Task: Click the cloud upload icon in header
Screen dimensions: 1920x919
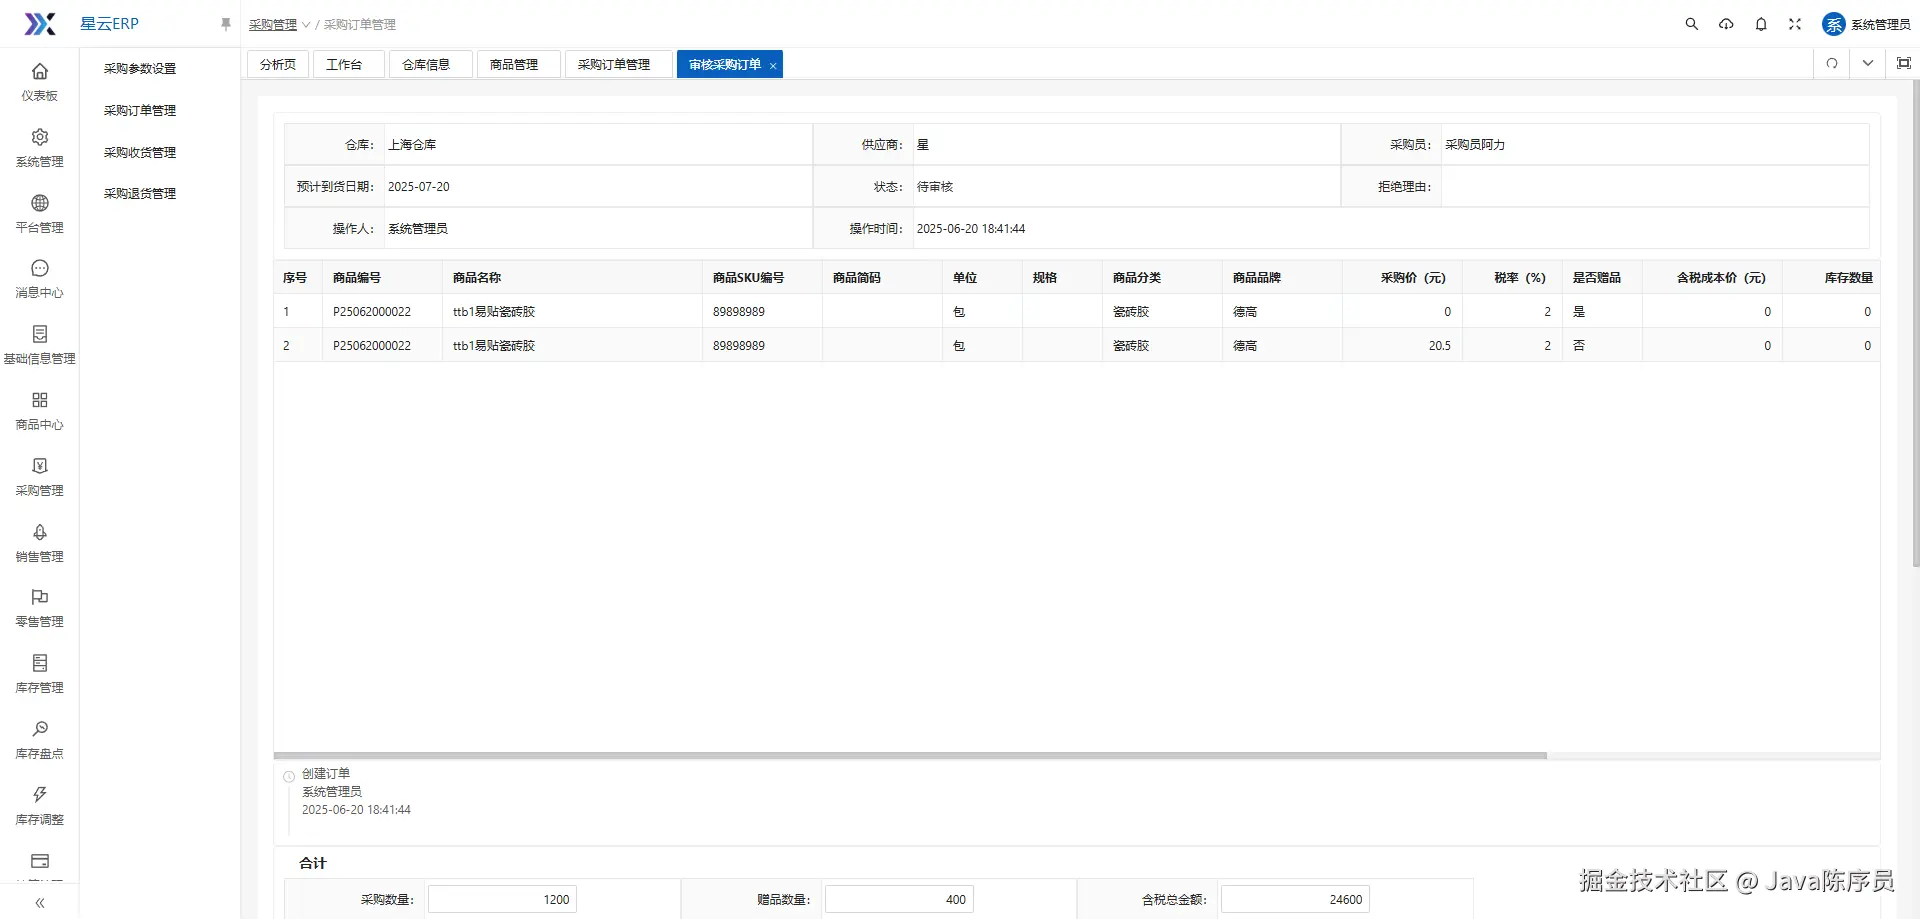Action: (x=1726, y=24)
